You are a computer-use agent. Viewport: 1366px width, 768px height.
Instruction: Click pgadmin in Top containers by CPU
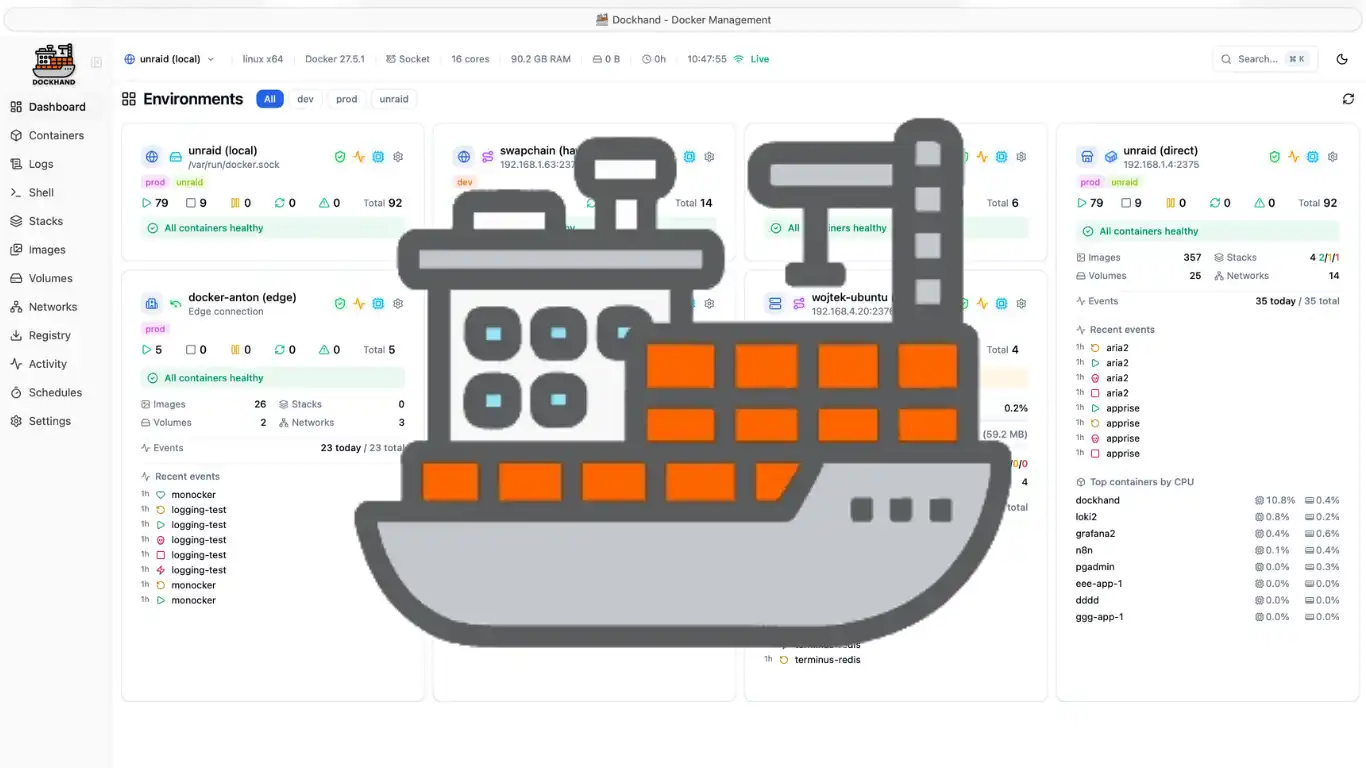click(1094, 567)
